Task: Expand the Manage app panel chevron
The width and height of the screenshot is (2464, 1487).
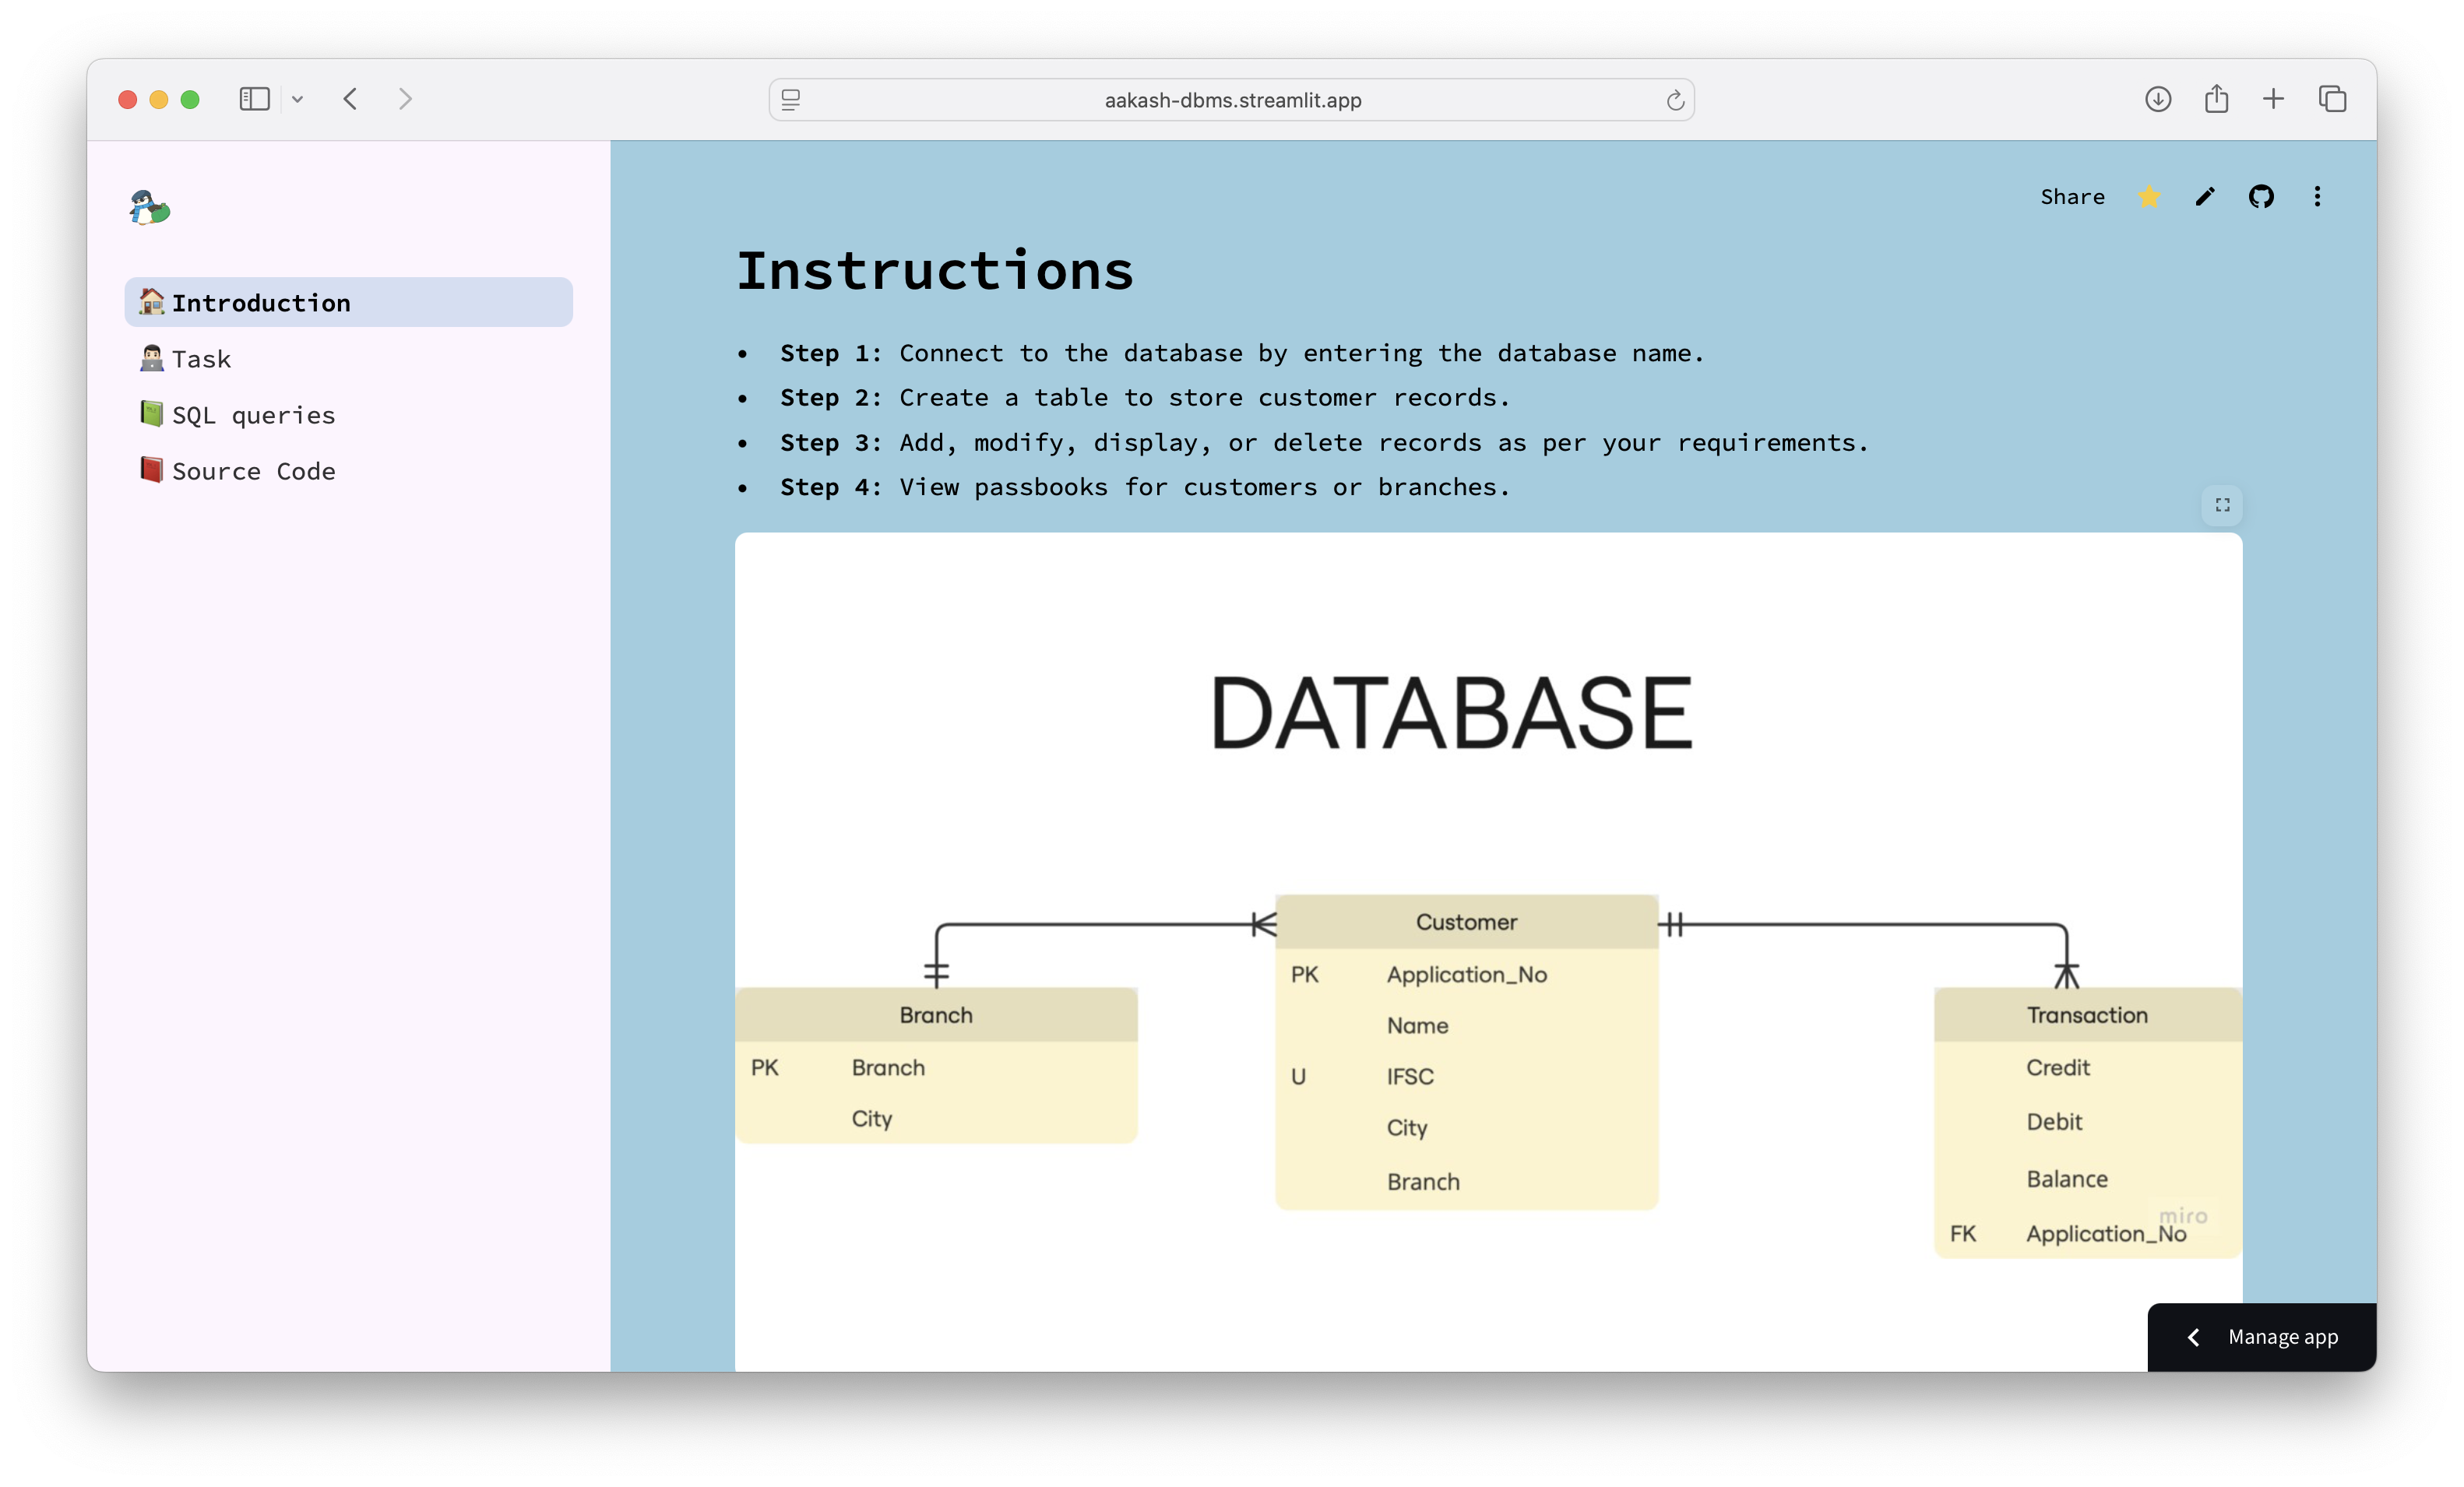Action: point(2193,1337)
